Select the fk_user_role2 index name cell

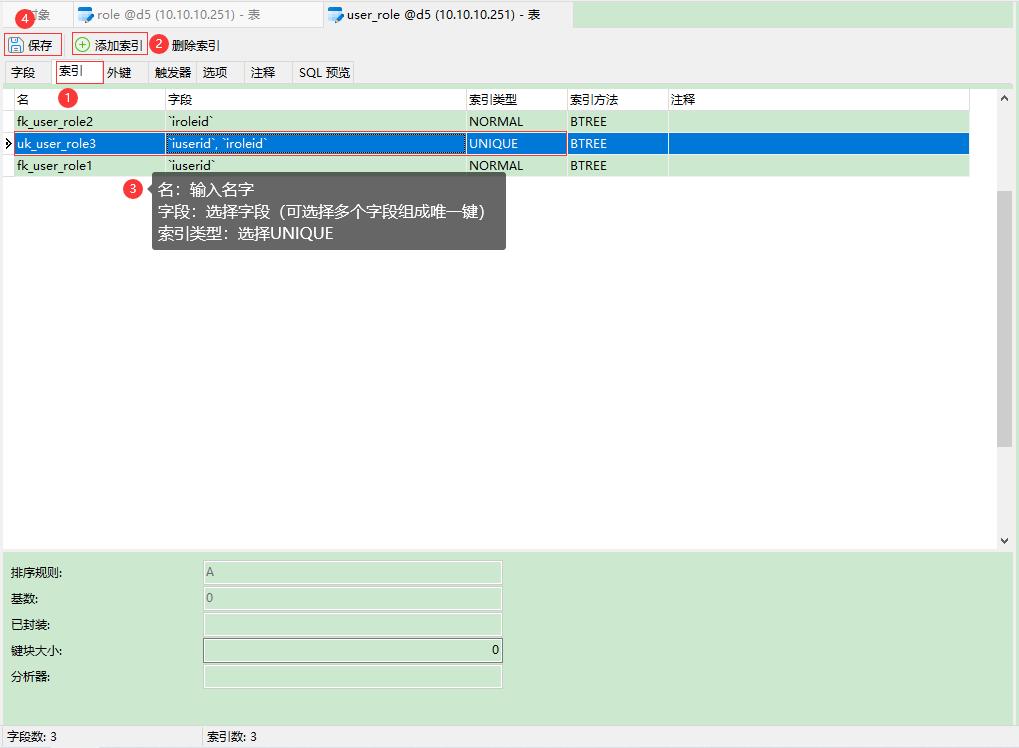(x=90, y=122)
